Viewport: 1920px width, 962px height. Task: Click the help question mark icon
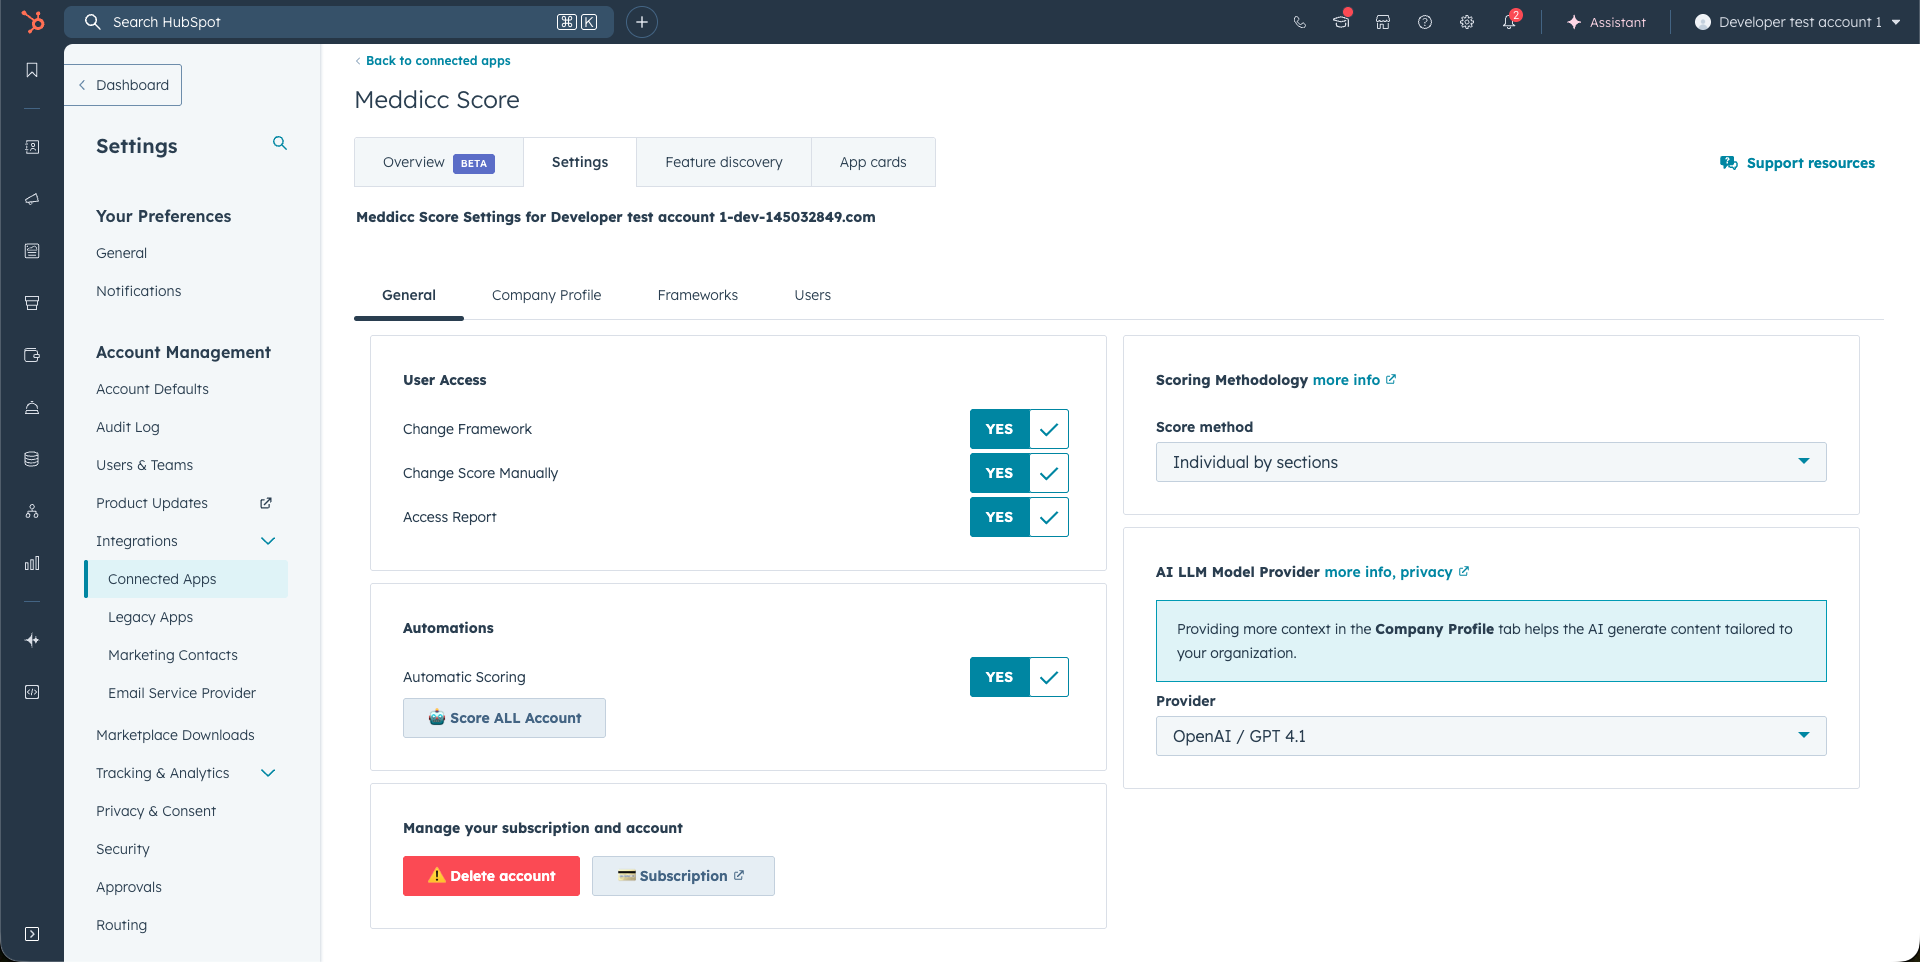1424,22
